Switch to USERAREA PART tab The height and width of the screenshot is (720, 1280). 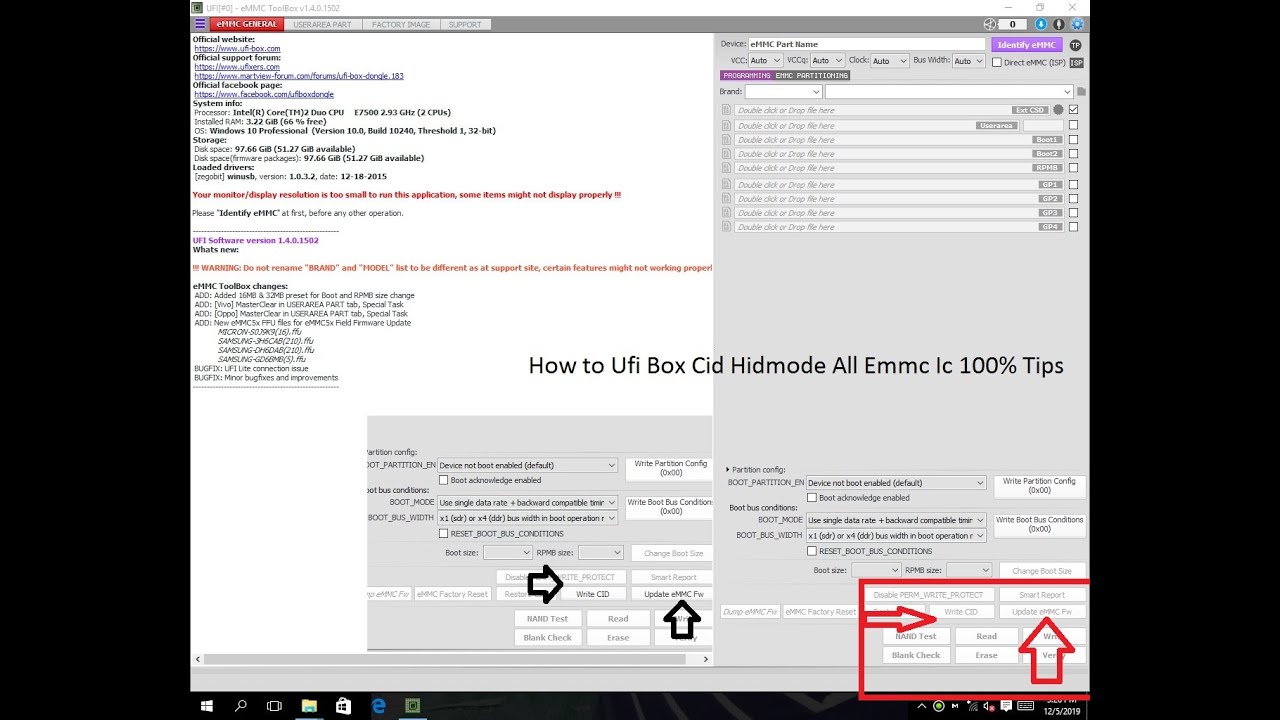[x=322, y=24]
